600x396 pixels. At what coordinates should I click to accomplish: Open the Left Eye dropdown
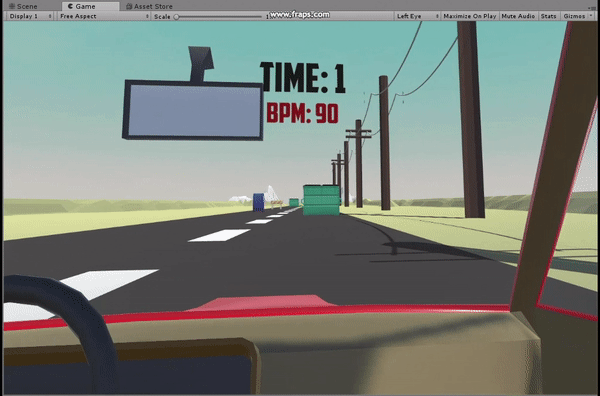[x=417, y=16]
